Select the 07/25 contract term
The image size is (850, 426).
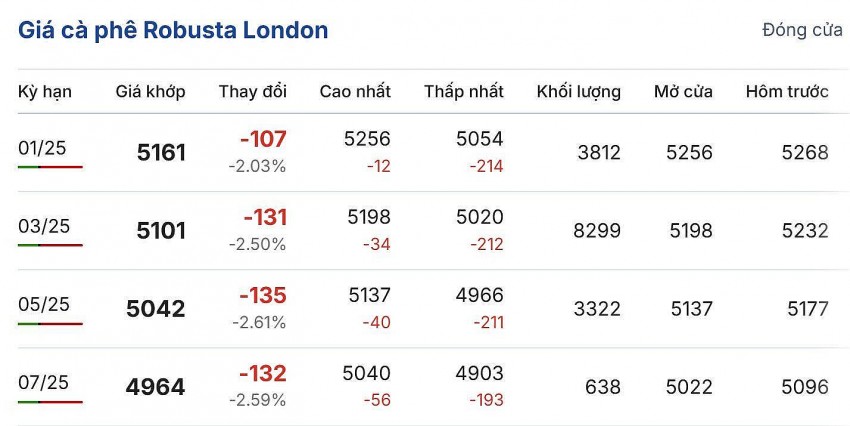coord(44,382)
